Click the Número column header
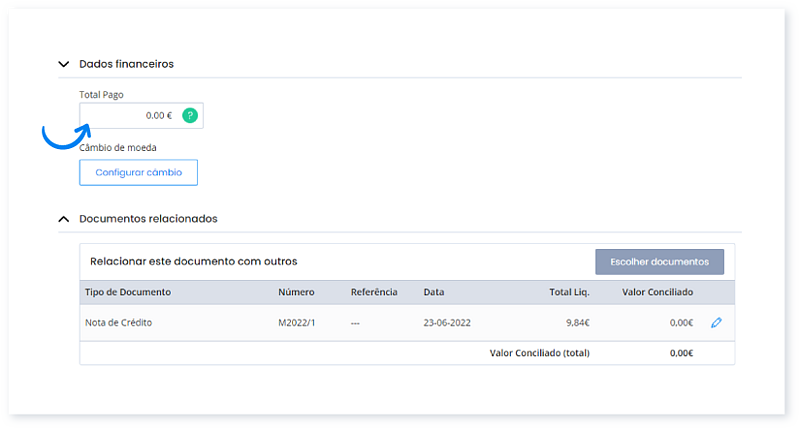The image size is (800, 429). pos(296,293)
